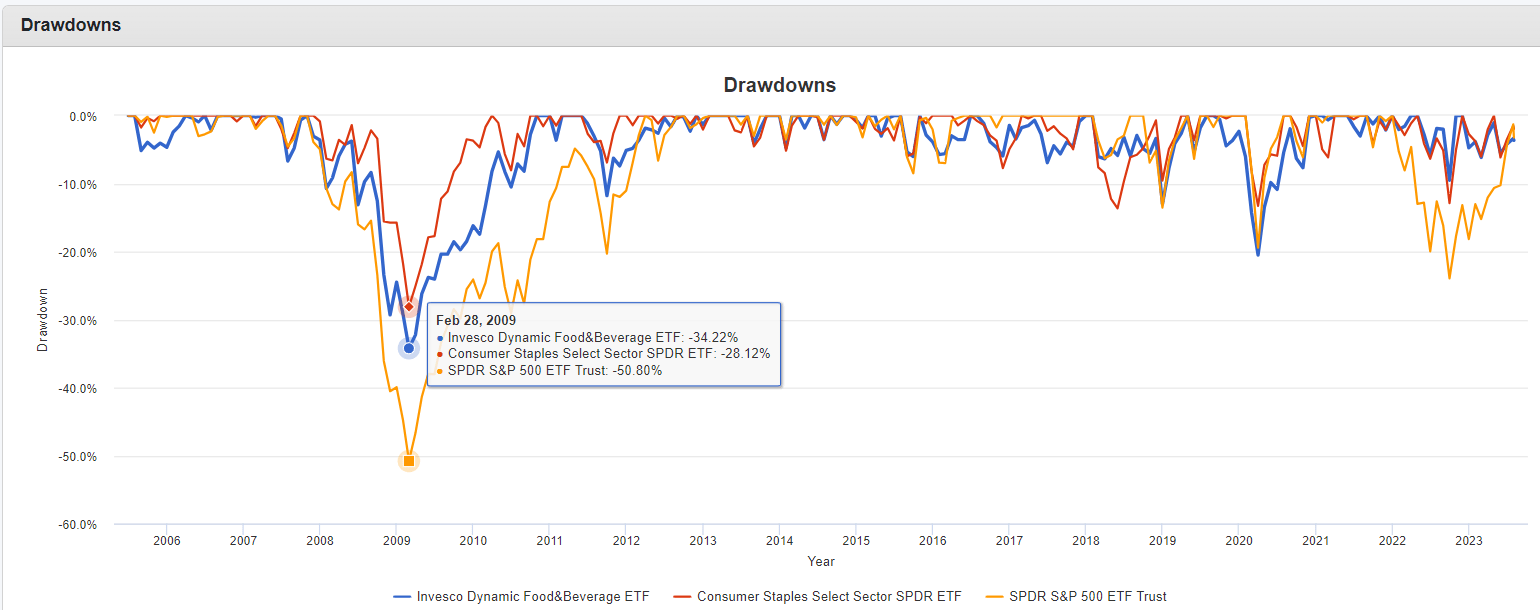
Task: Click the 2009 label on the Year axis
Action: 396,541
